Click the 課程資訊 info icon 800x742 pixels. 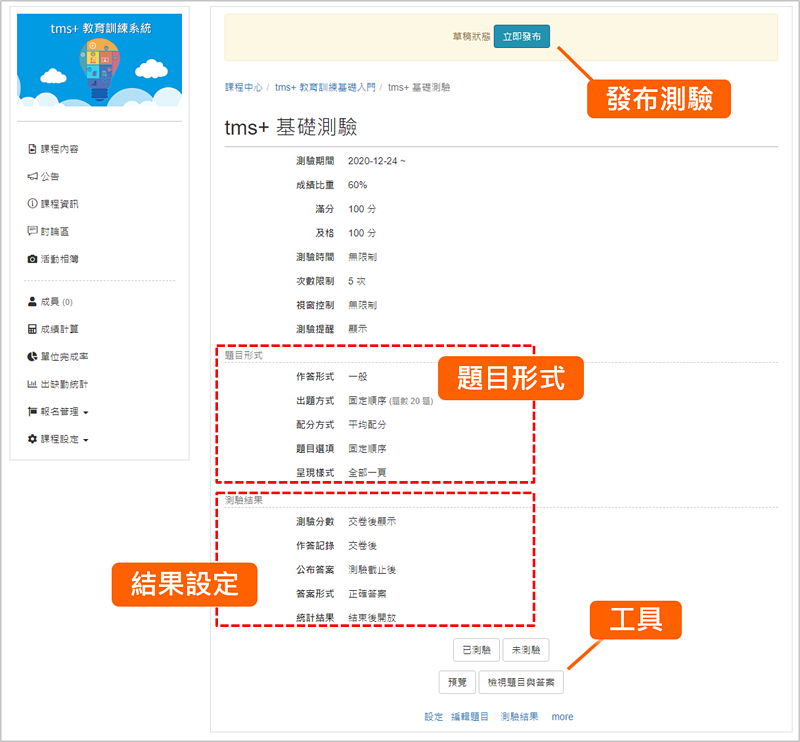pos(32,204)
